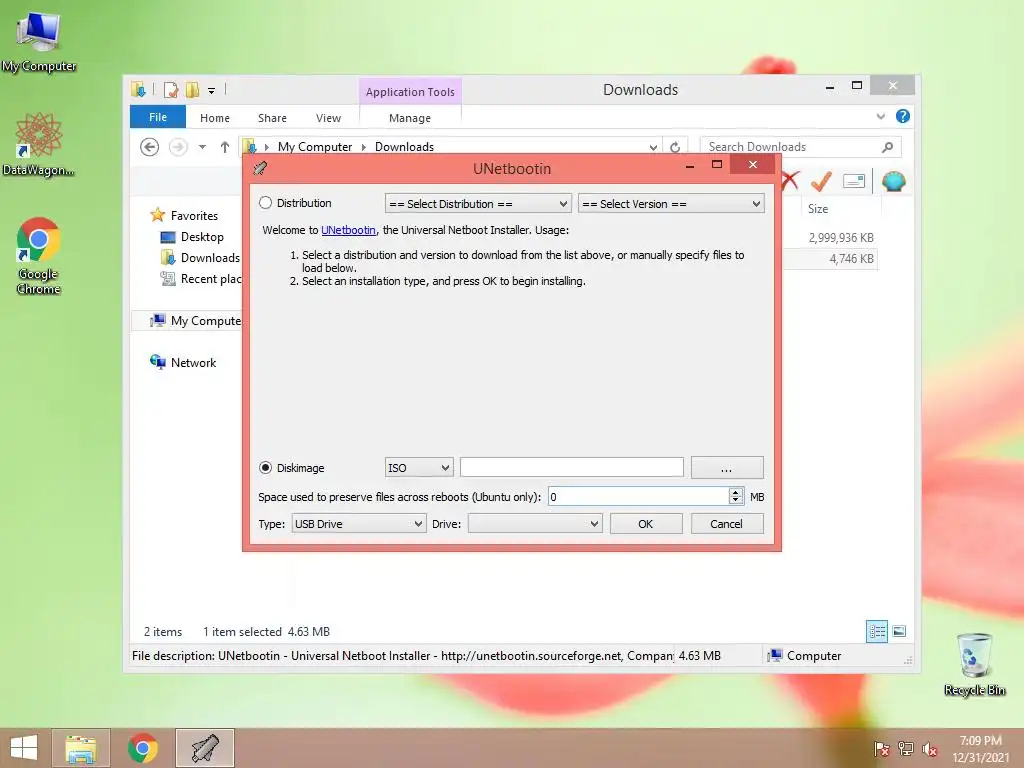1024x768 pixels.
Task: Click the Properties quick access icon
Action: click(171, 89)
